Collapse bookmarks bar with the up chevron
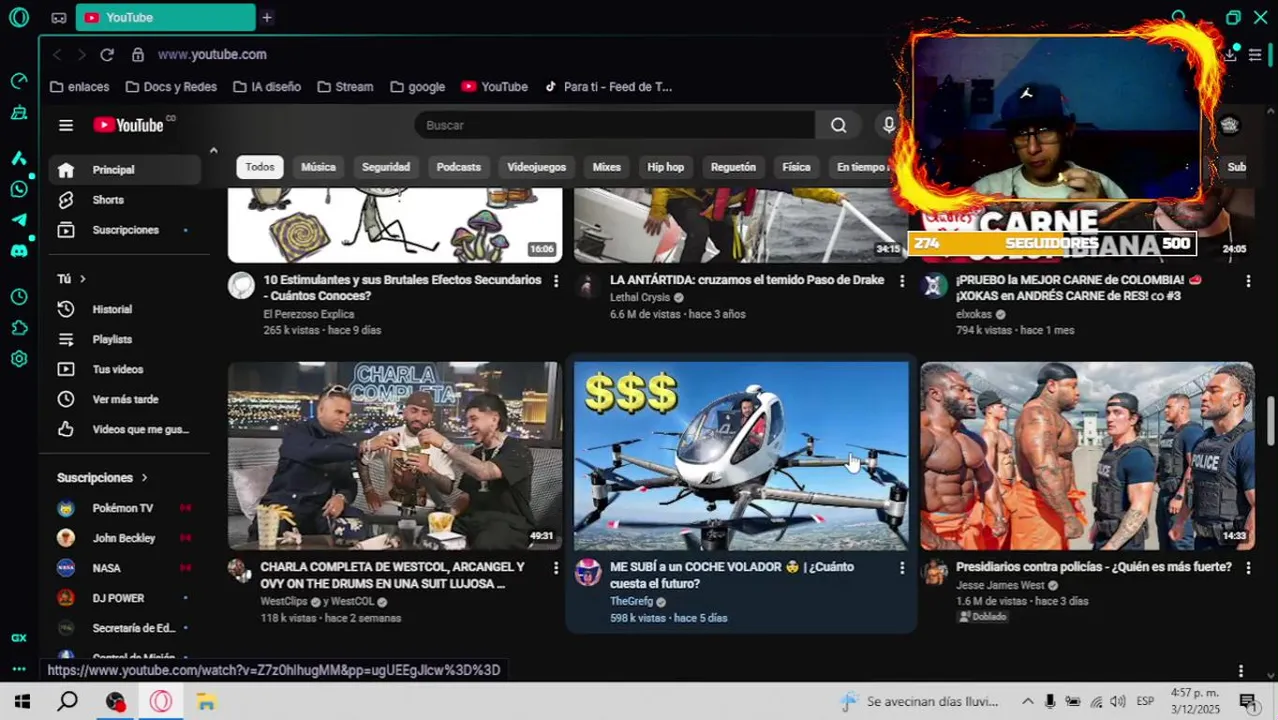This screenshot has height=720, width=1278. point(213,150)
